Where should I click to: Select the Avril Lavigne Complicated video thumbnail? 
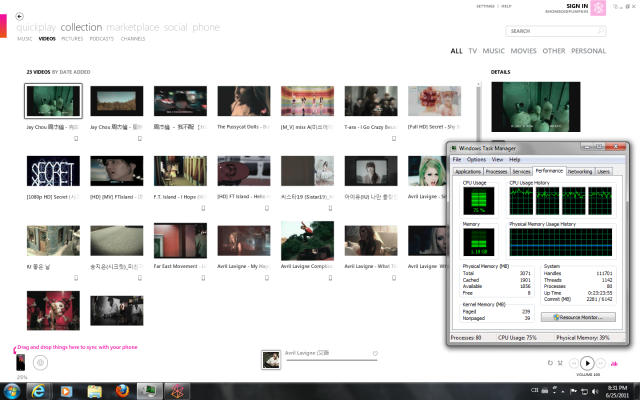(x=307, y=241)
